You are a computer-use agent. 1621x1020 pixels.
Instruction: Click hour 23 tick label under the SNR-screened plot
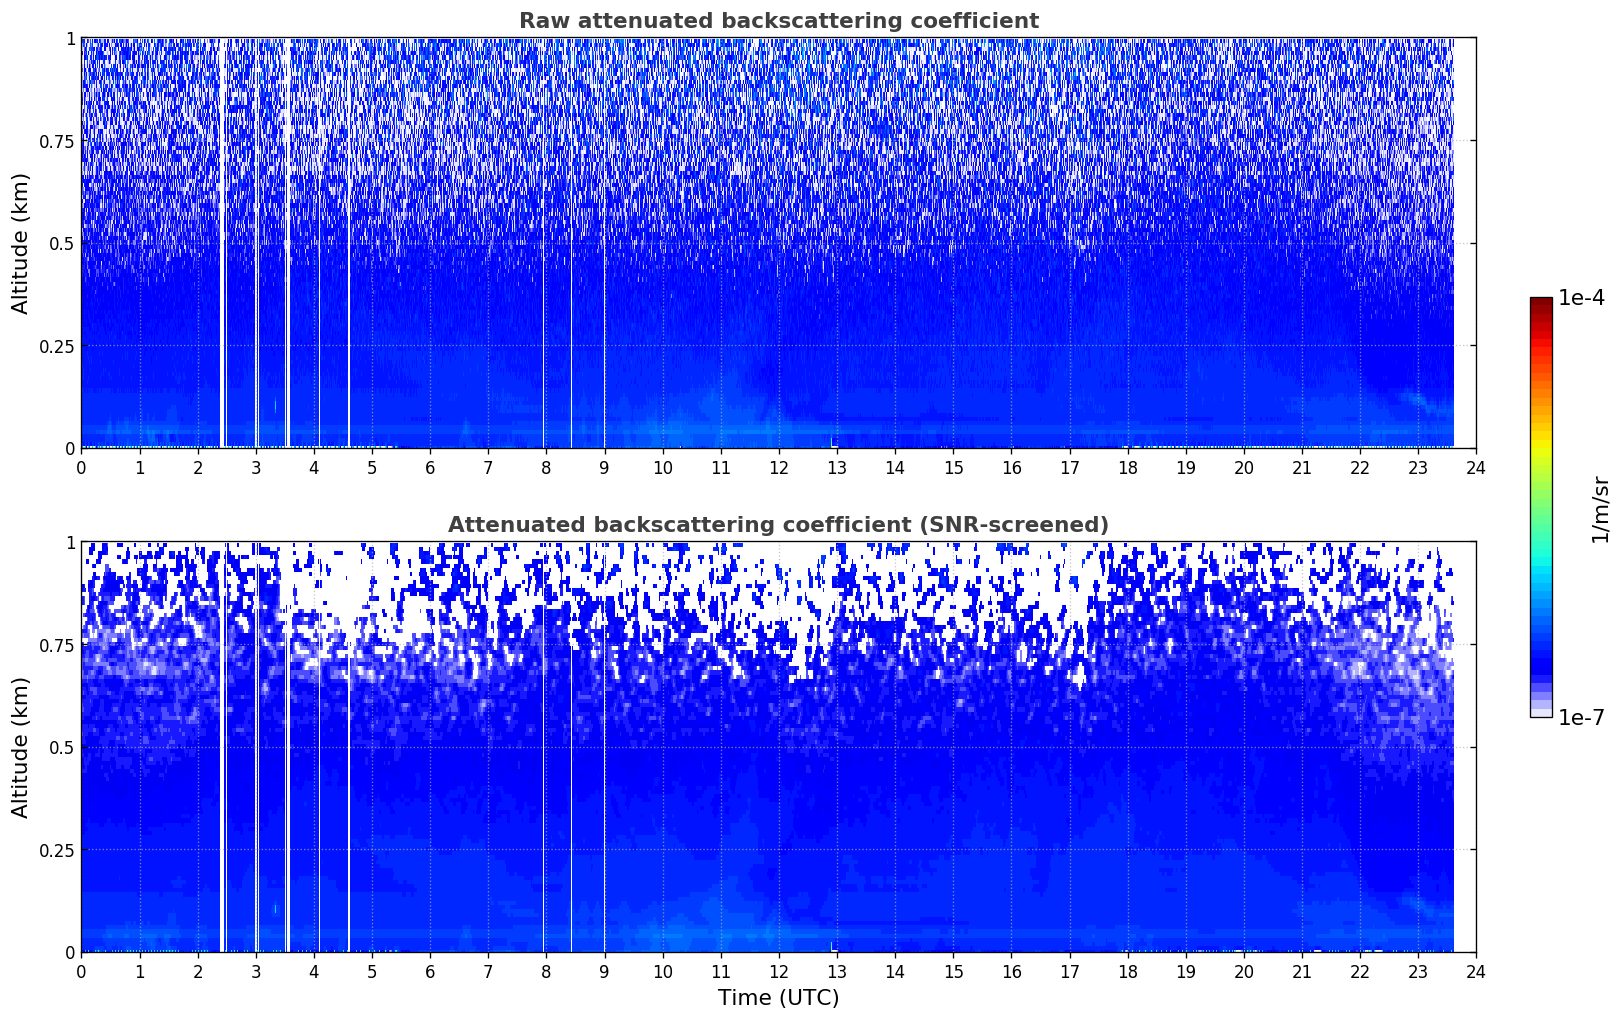tap(1418, 971)
